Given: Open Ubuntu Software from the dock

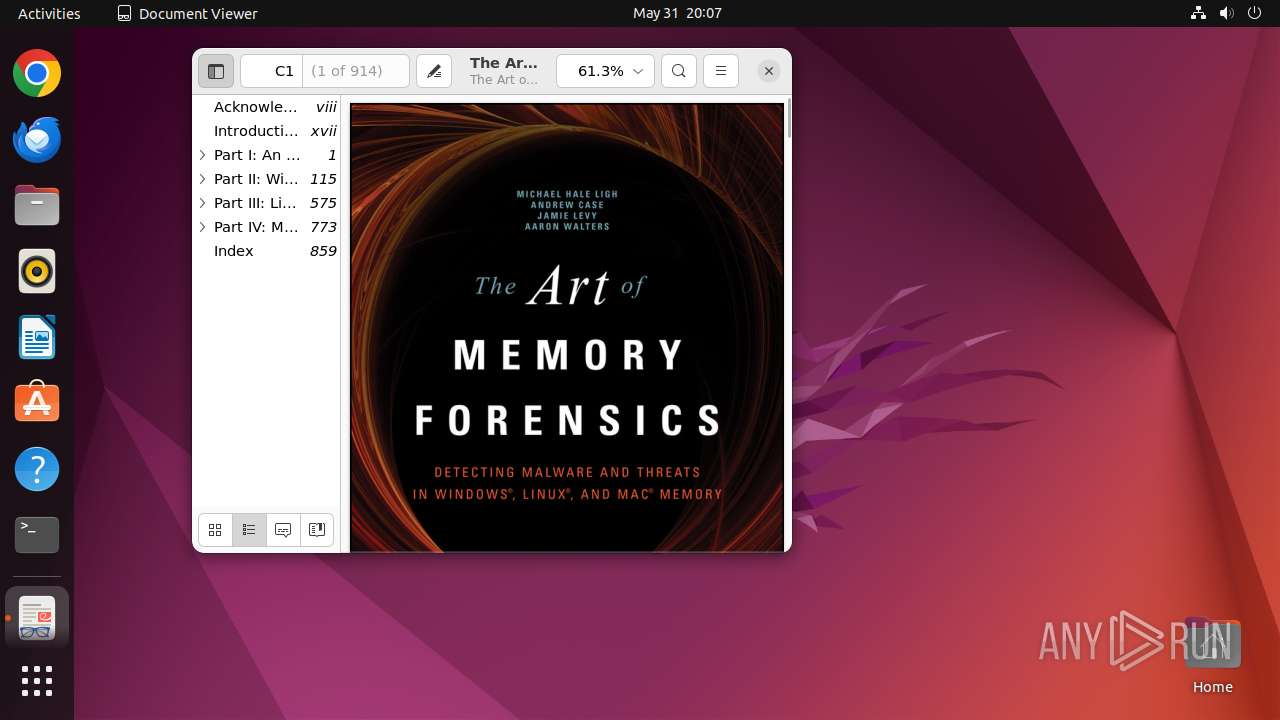Looking at the screenshot, I should point(37,403).
